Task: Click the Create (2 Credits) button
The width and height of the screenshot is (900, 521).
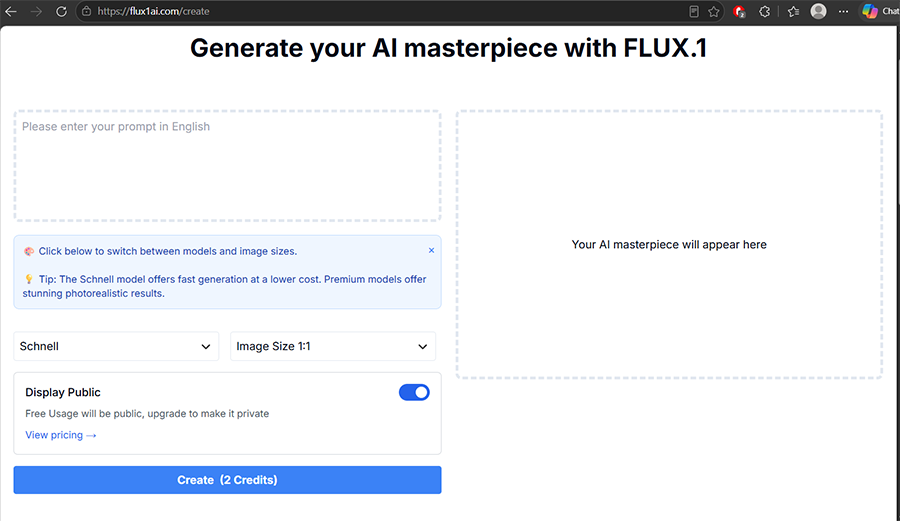Action: pos(227,480)
